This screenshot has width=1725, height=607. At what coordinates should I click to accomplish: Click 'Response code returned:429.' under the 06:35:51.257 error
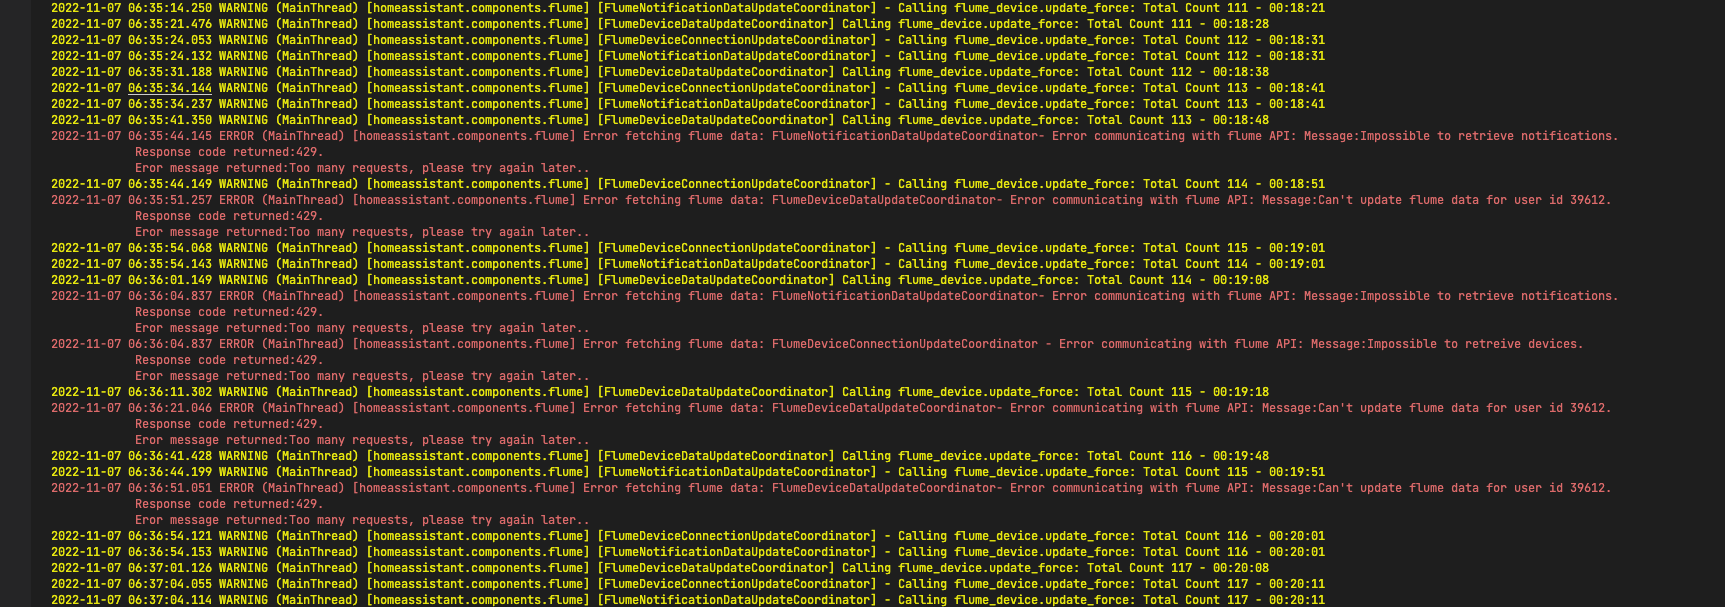(229, 216)
